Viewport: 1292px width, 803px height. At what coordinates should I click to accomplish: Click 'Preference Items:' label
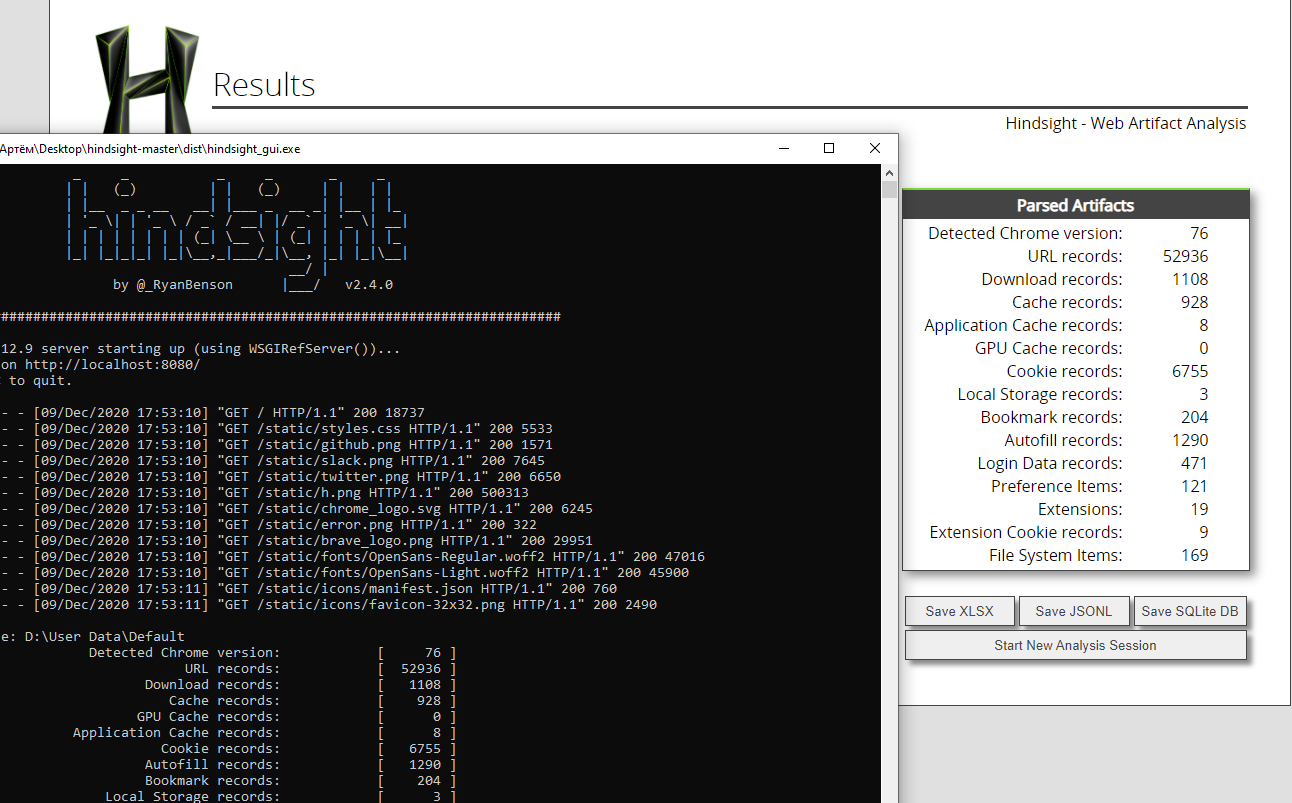click(1057, 486)
